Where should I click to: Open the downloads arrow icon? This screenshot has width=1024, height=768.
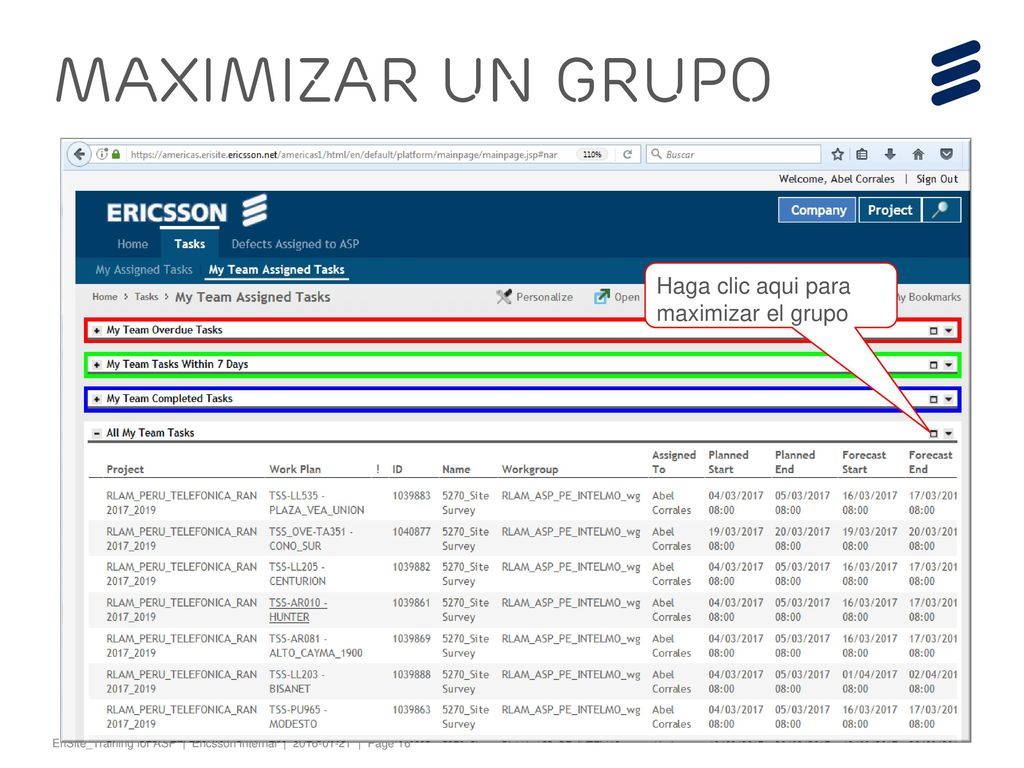890,154
